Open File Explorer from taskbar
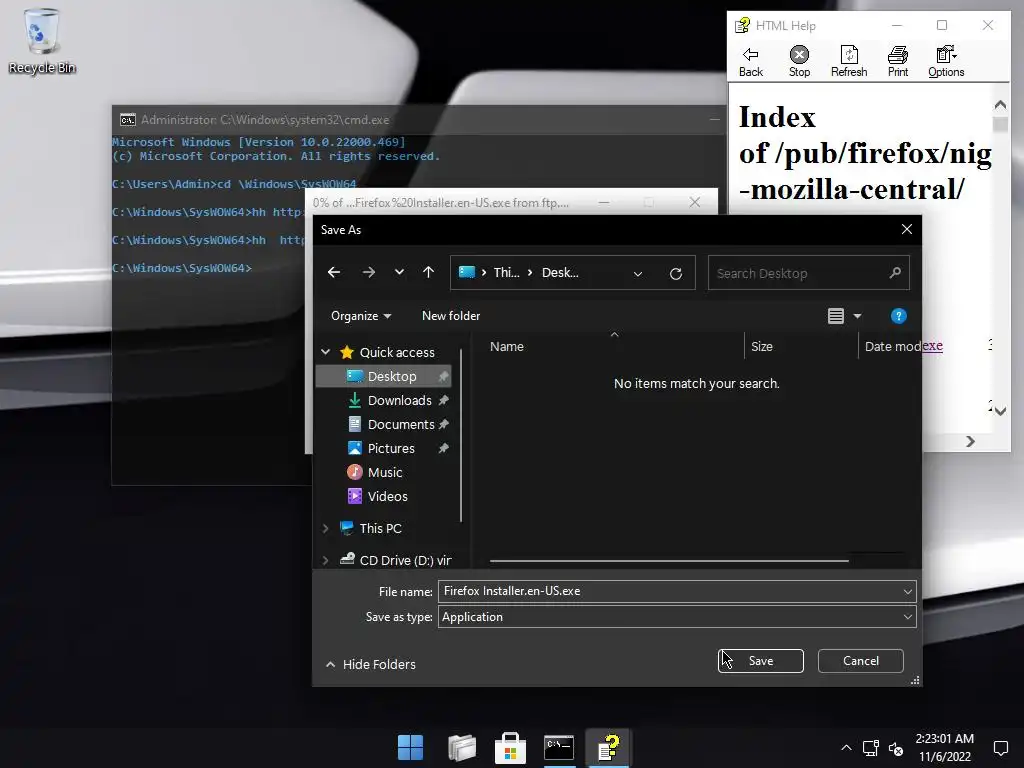 [x=461, y=748]
